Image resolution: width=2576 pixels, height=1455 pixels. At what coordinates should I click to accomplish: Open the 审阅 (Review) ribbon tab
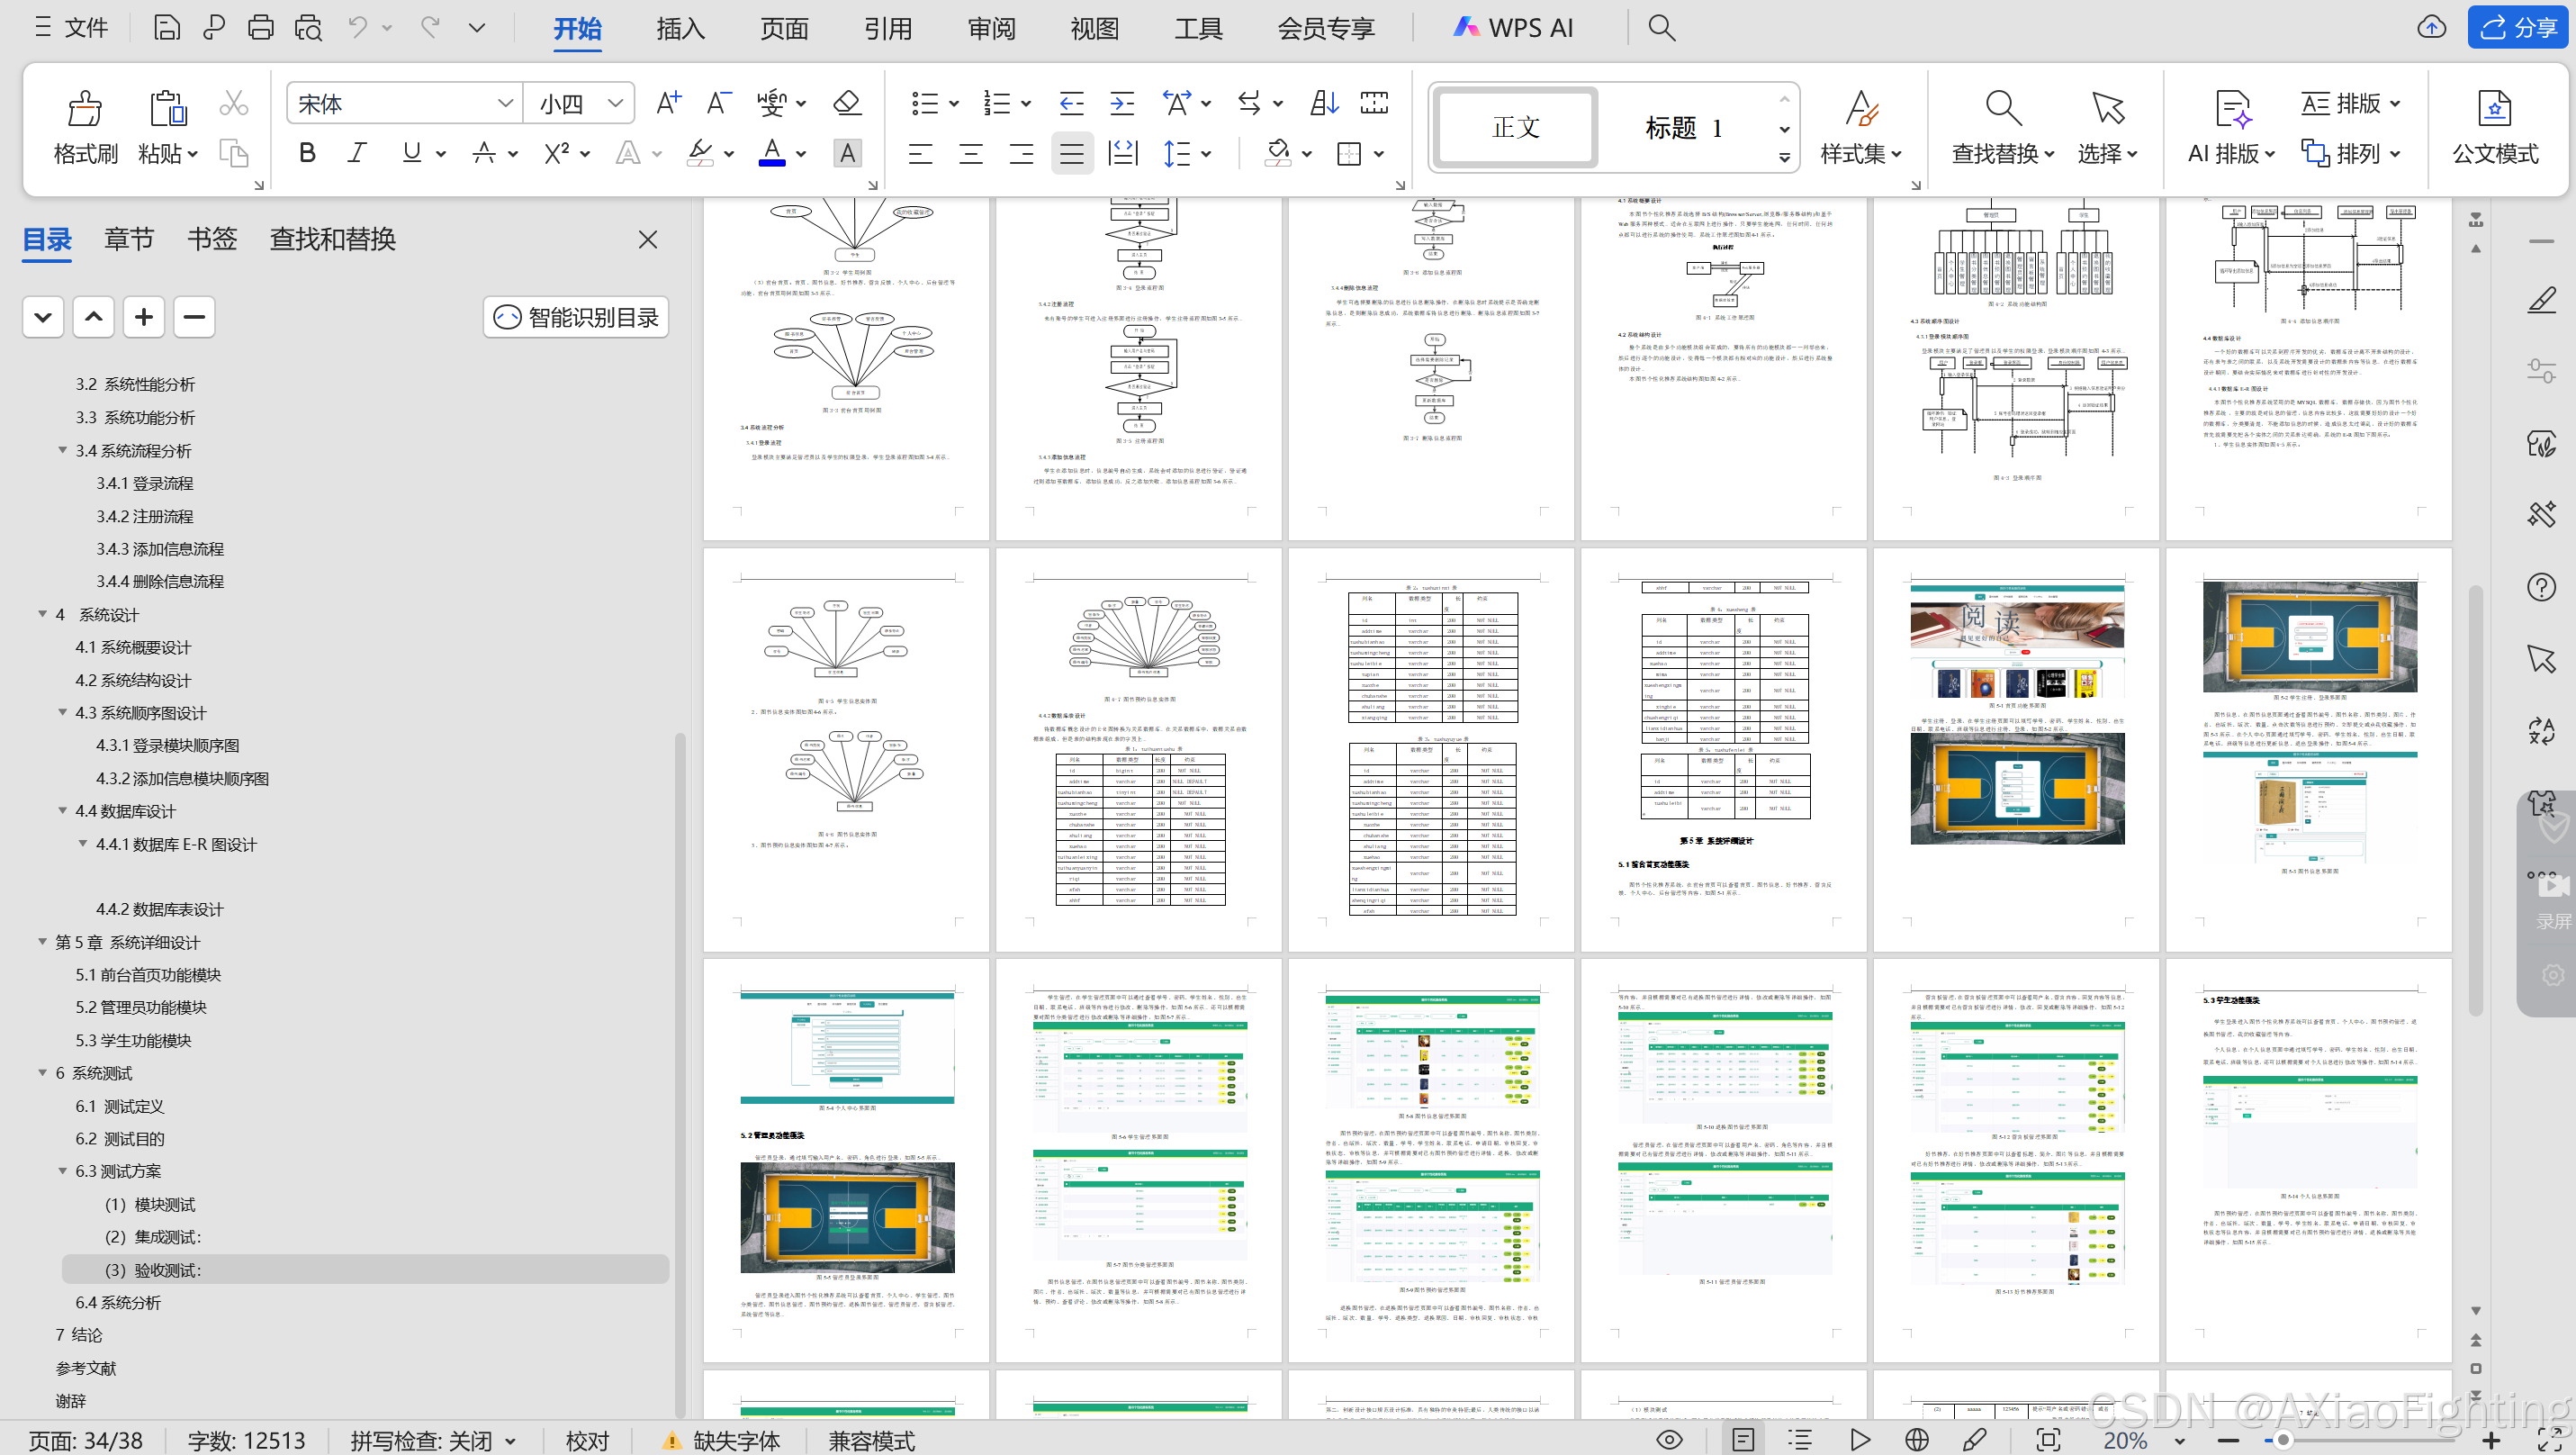(991, 28)
